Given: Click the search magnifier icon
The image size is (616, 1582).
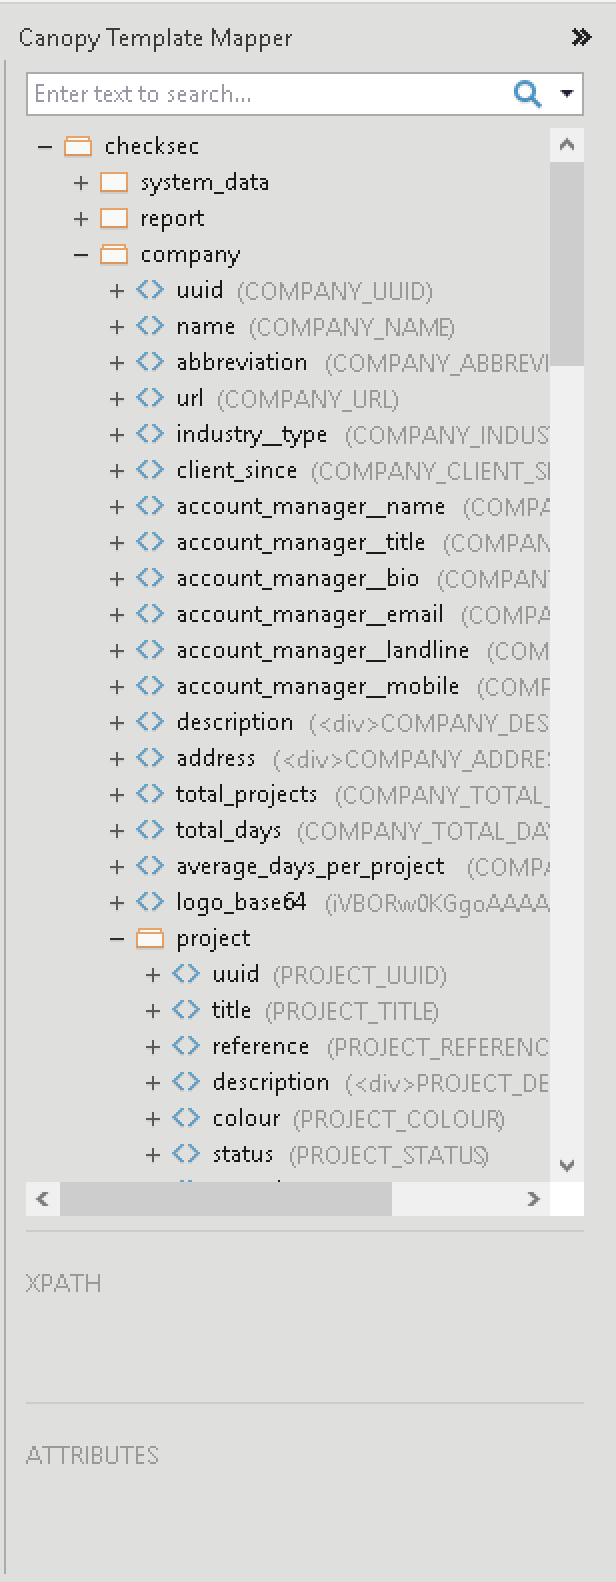Looking at the screenshot, I should click(527, 94).
